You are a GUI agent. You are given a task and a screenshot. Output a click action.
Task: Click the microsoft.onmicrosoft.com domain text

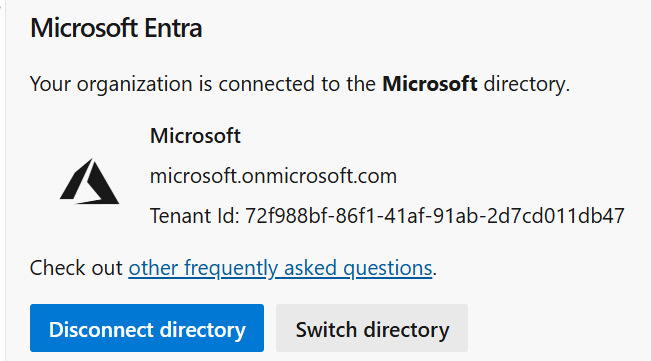273,176
